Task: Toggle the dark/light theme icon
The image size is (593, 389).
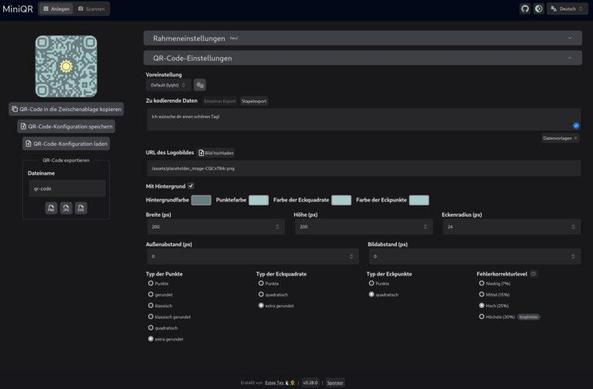Action: tap(539, 9)
